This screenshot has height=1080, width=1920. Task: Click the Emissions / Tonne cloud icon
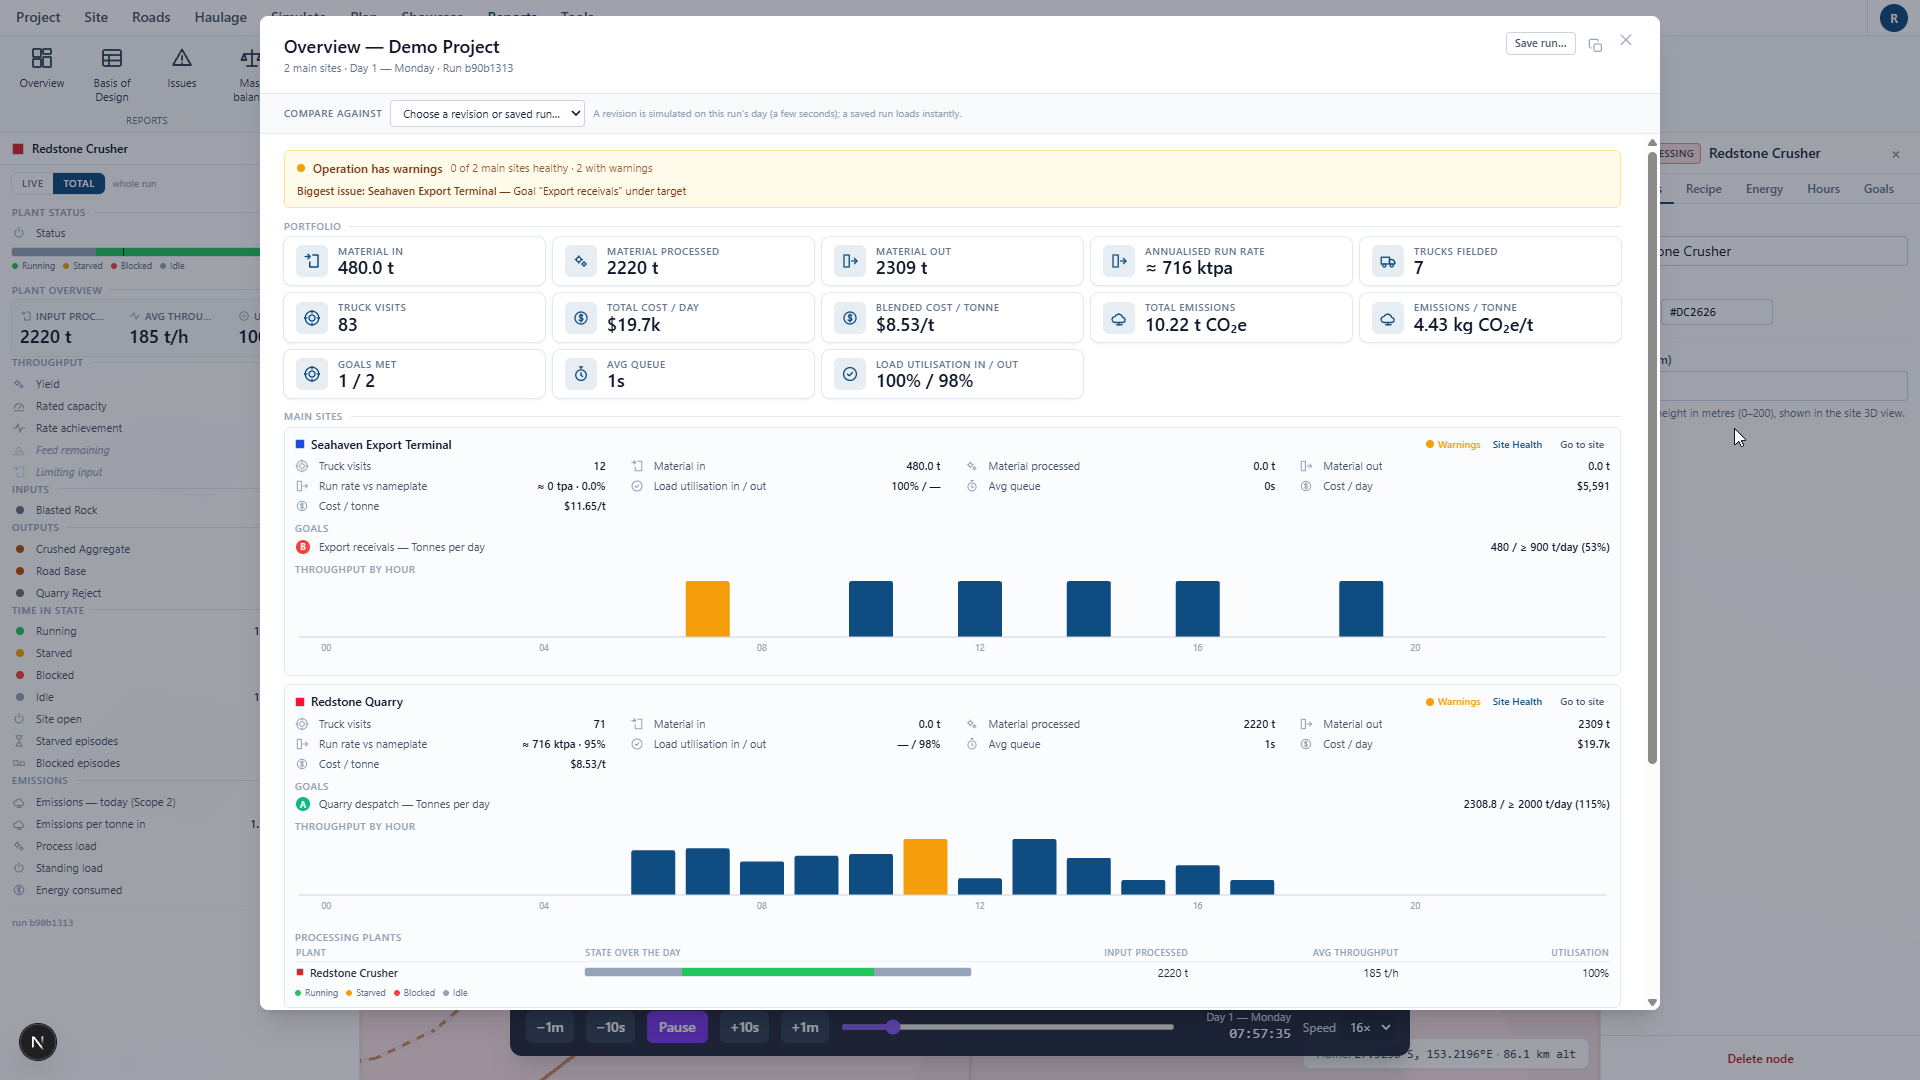pyautogui.click(x=1388, y=318)
